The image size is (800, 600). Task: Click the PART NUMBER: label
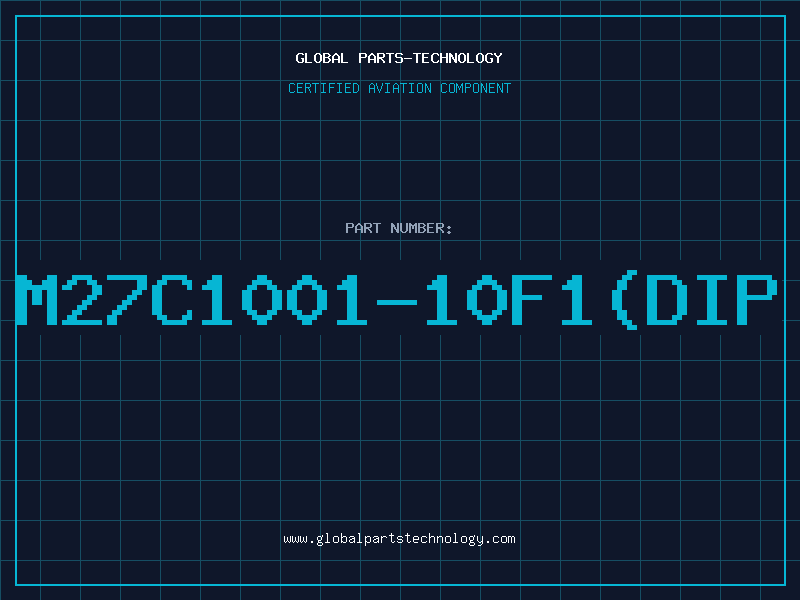(x=399, y=228)
